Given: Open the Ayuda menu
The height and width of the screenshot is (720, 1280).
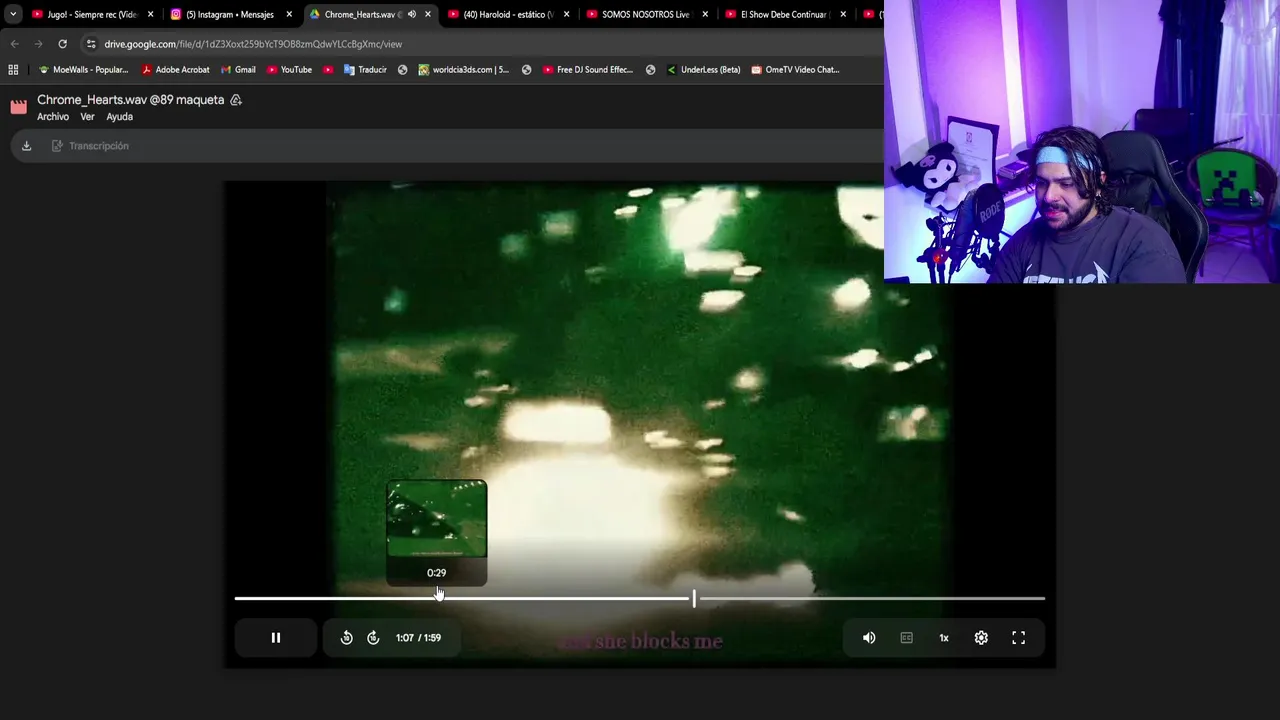Looking at the screenshot, I should point(120,117).
